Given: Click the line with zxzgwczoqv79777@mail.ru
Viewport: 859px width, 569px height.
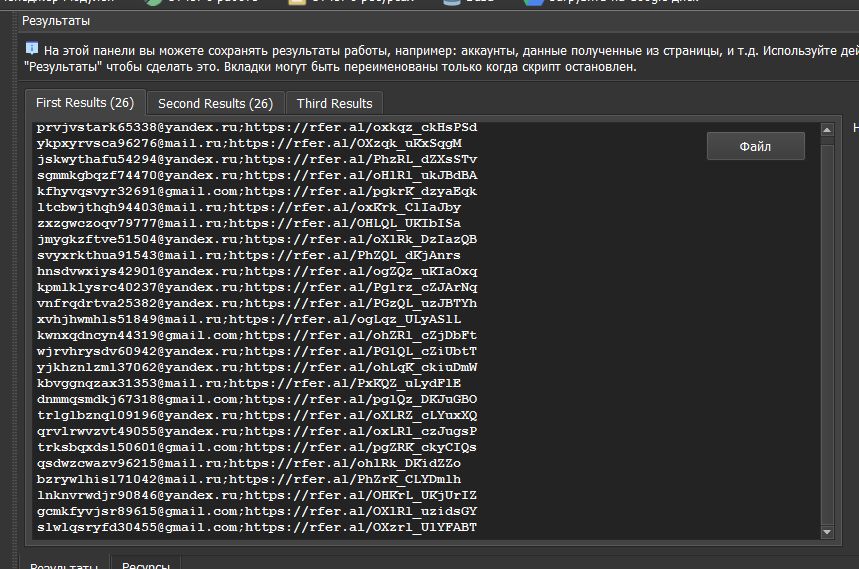Looking at the screenshot, I should point(249,223).
